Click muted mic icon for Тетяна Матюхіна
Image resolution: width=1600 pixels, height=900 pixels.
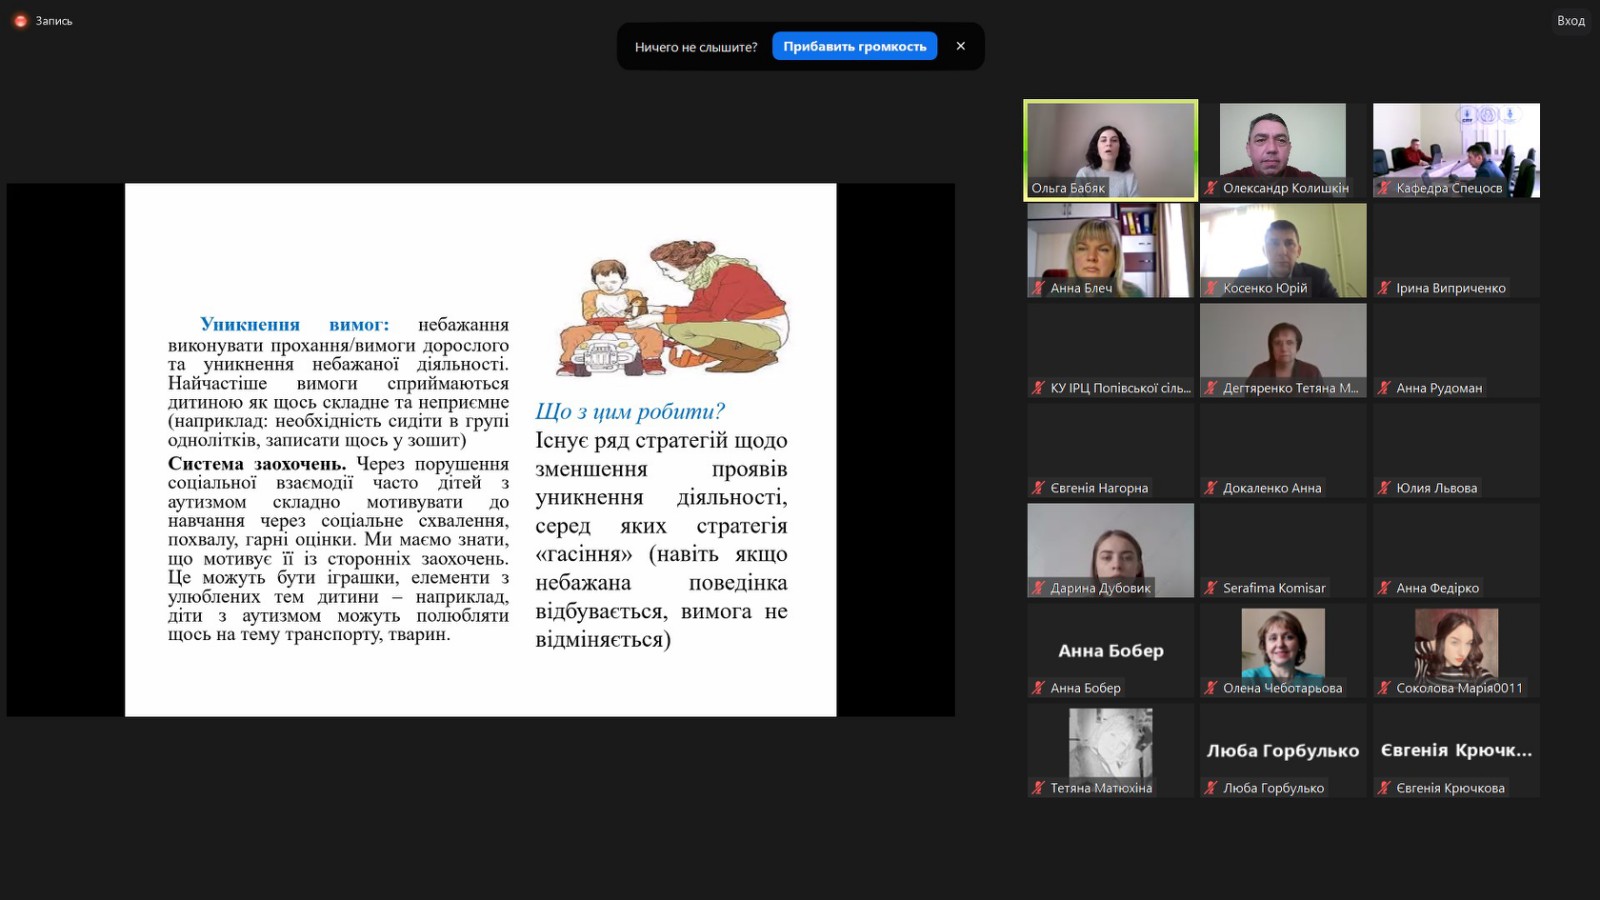point(1038,788)
